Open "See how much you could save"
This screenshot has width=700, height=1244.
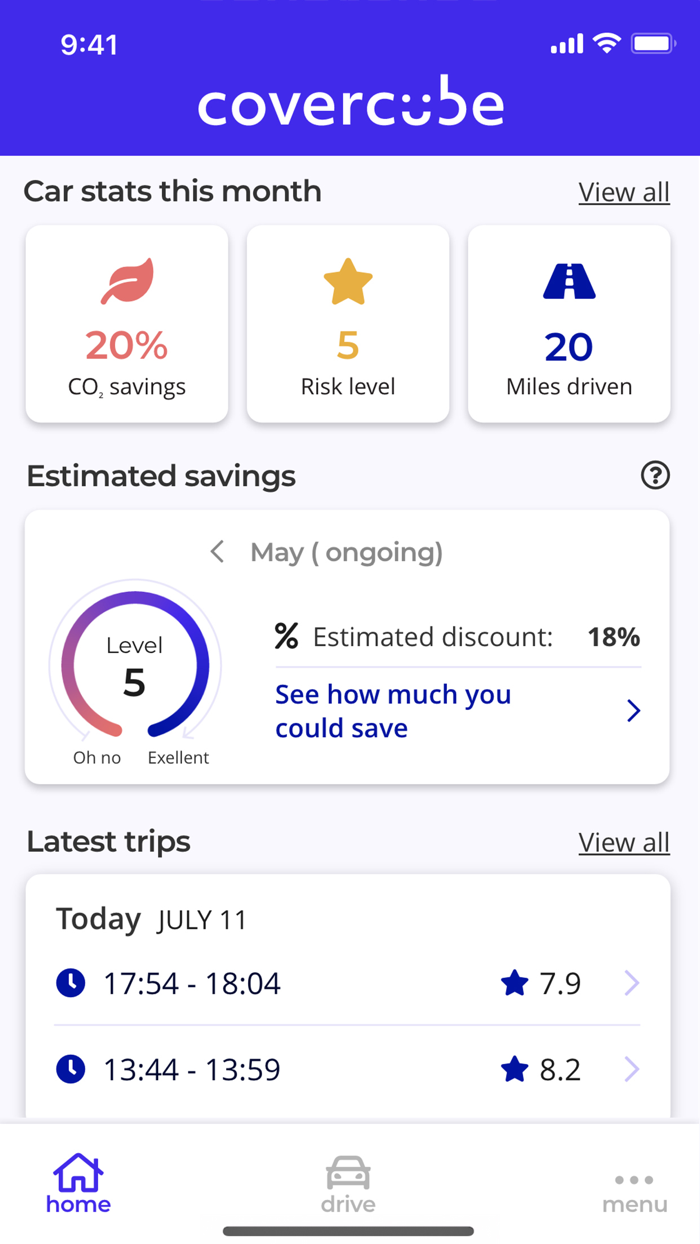393,711
